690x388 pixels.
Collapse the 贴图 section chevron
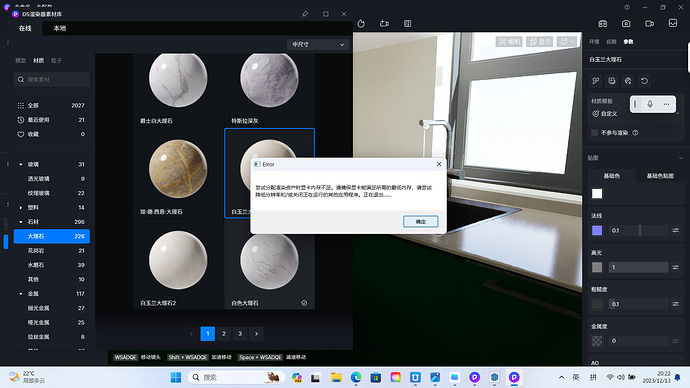pos(680,158)
